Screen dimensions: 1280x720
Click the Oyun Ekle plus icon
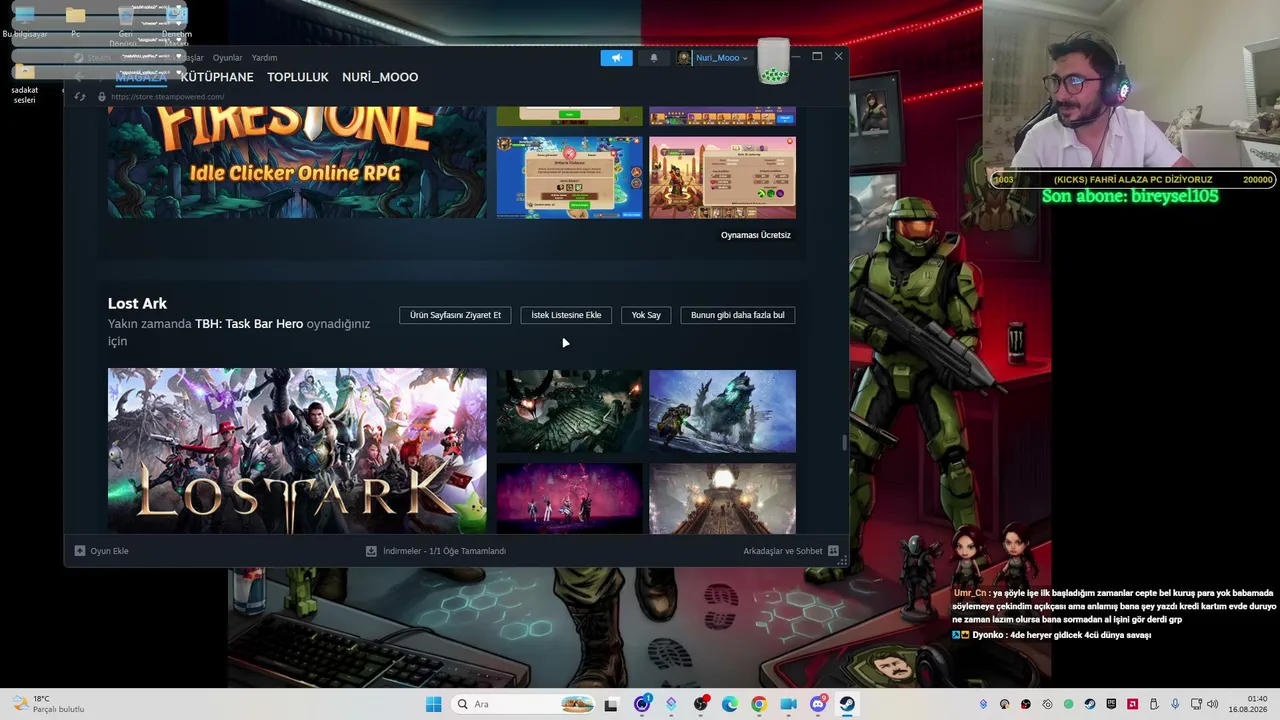coord(80,551)
